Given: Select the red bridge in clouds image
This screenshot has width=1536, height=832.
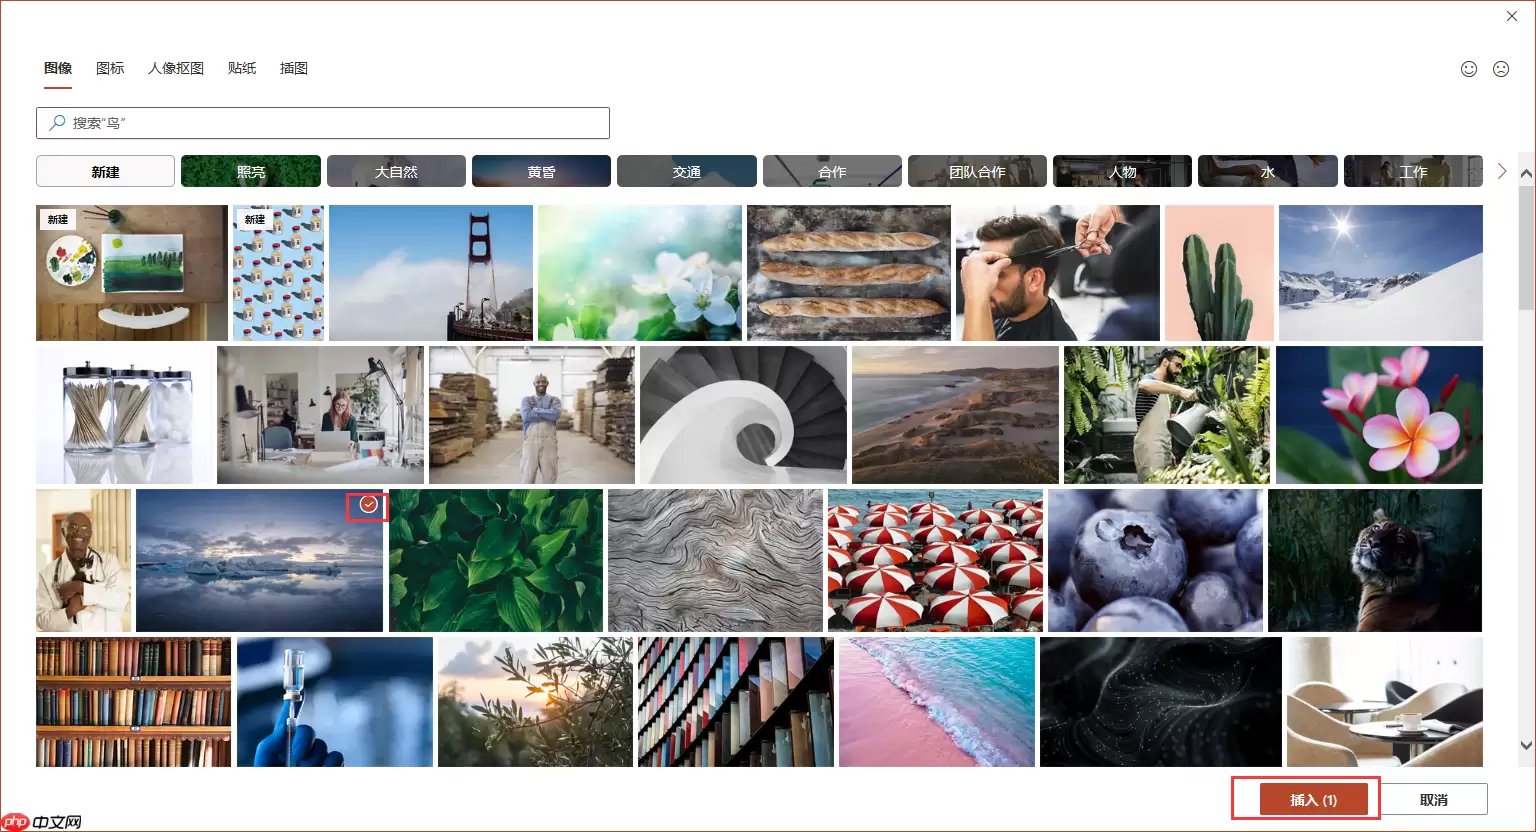Looking at the screenshot, I should pyautogui.click(x=431, y=273).
